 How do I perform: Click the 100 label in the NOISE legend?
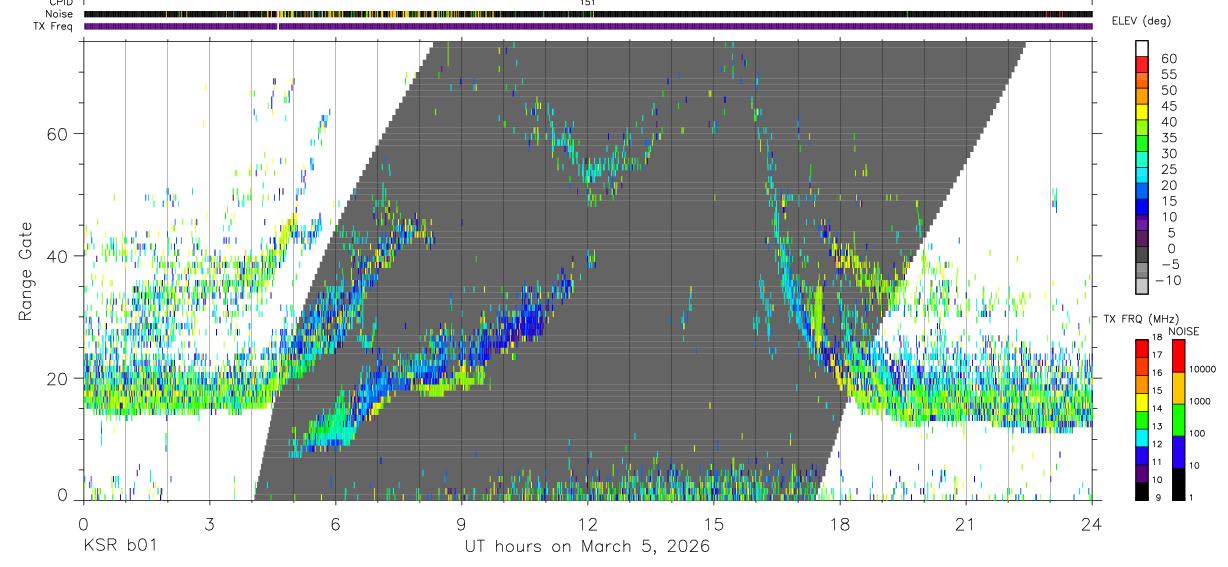pos(1197,433)
